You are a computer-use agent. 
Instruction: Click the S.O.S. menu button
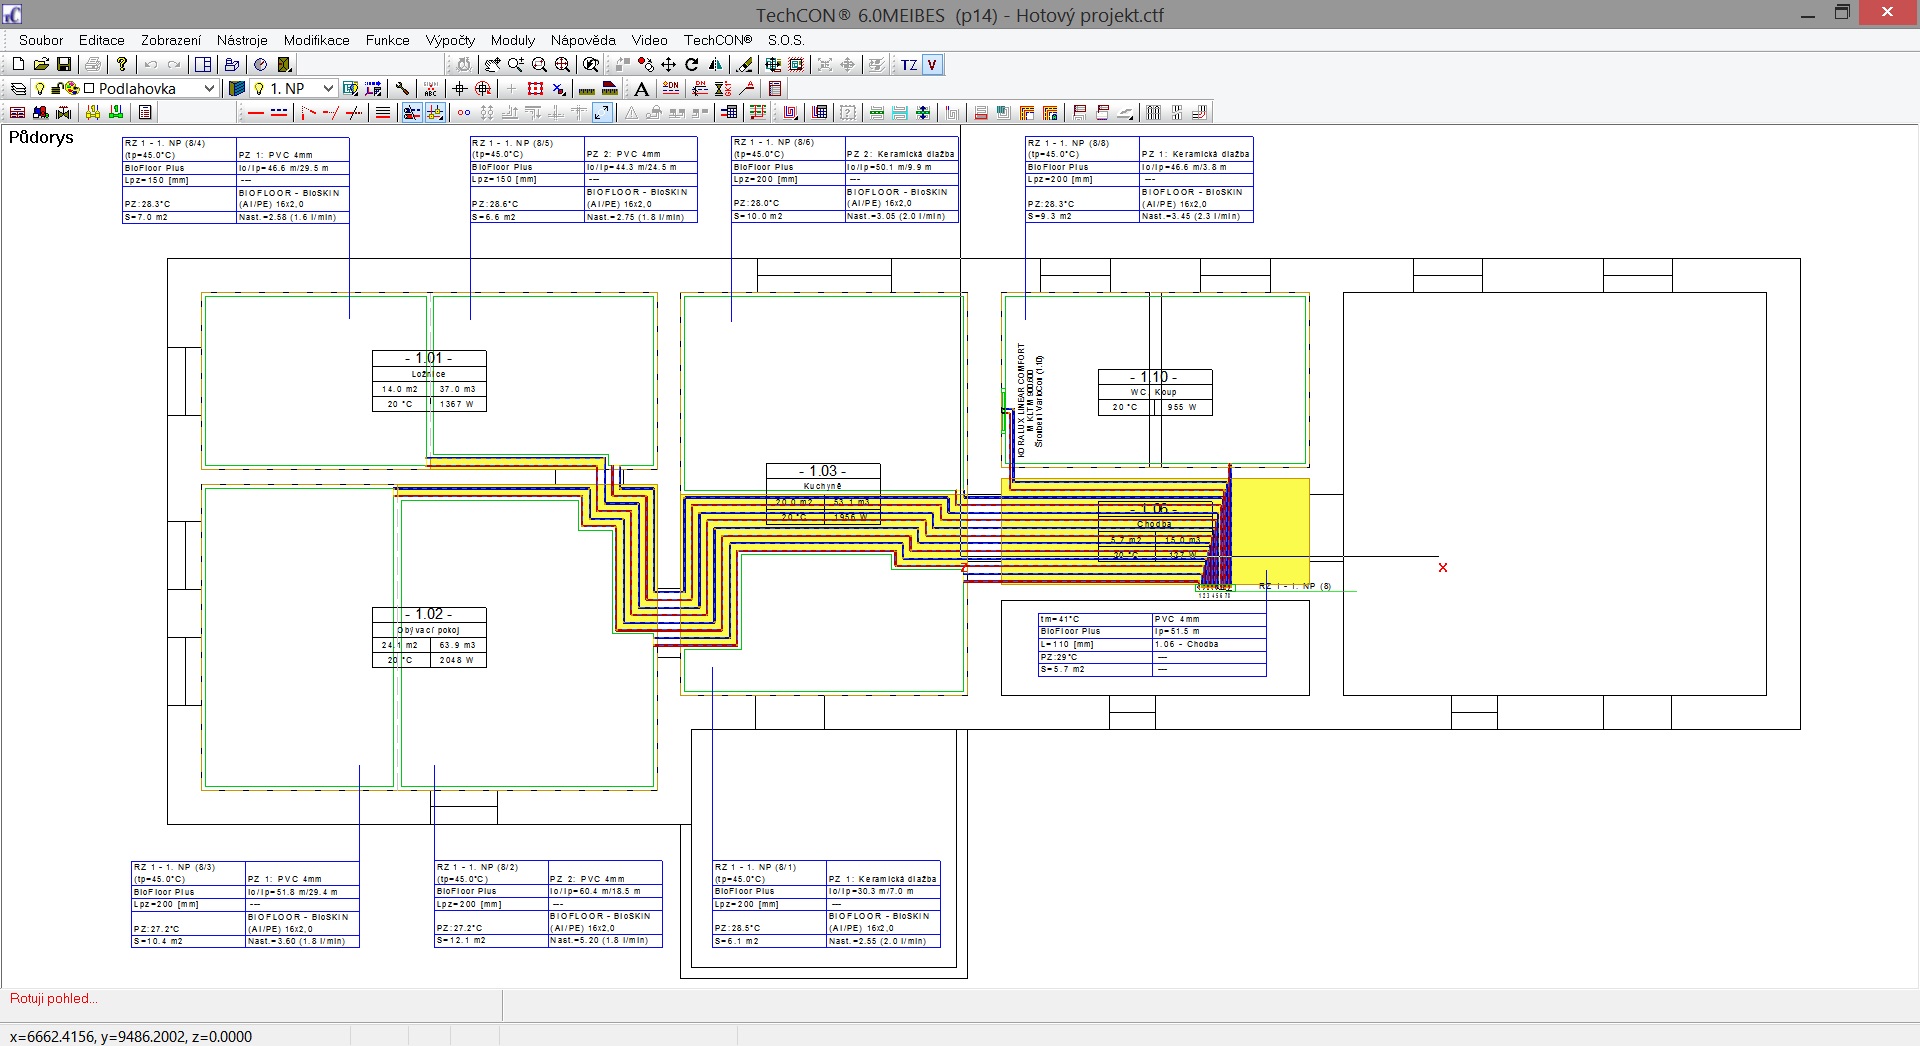[786, 40]
